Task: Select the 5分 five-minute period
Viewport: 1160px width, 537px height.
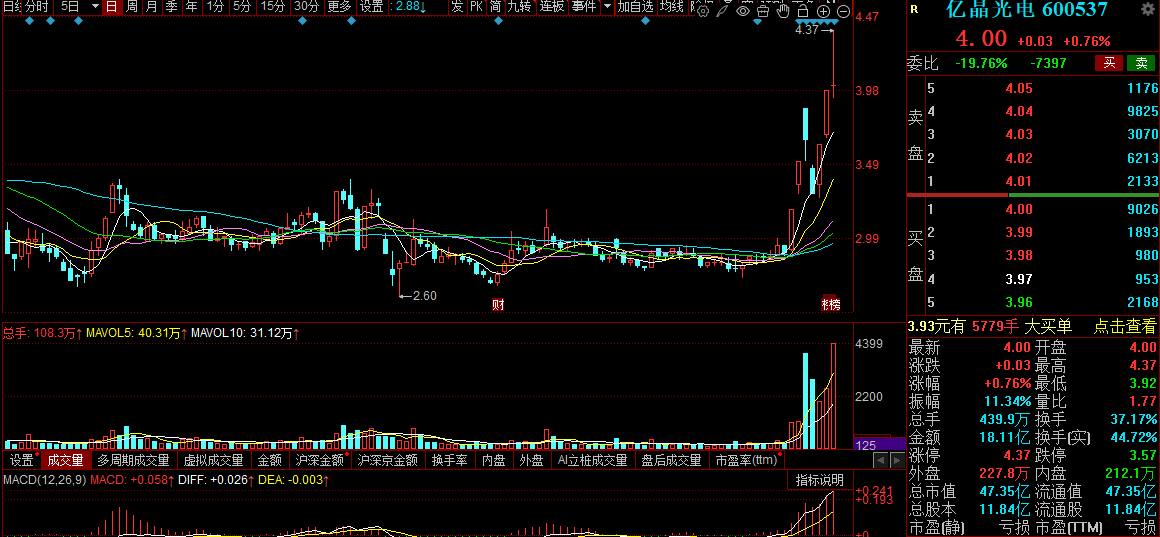Action: [241, 7]
